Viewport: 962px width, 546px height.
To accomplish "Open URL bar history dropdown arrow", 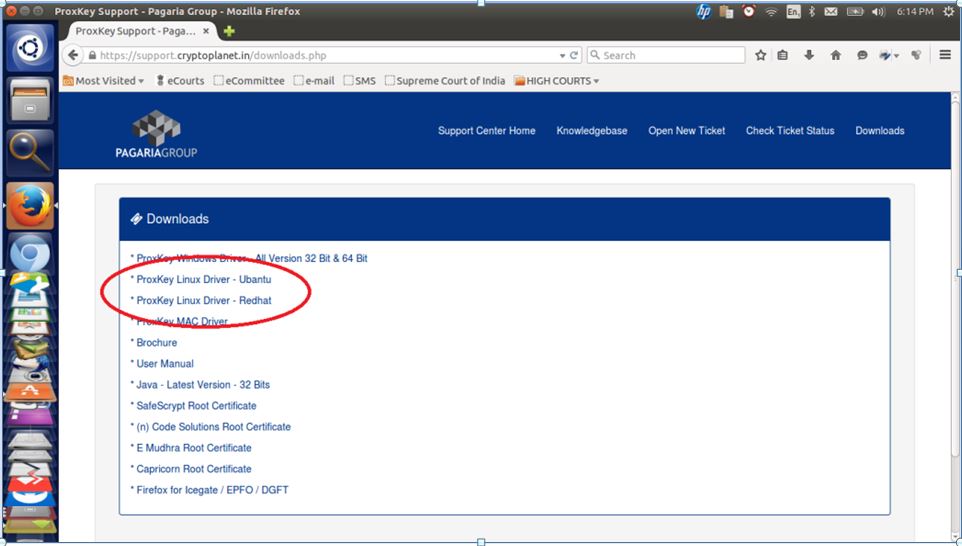I will click(562, 55).
